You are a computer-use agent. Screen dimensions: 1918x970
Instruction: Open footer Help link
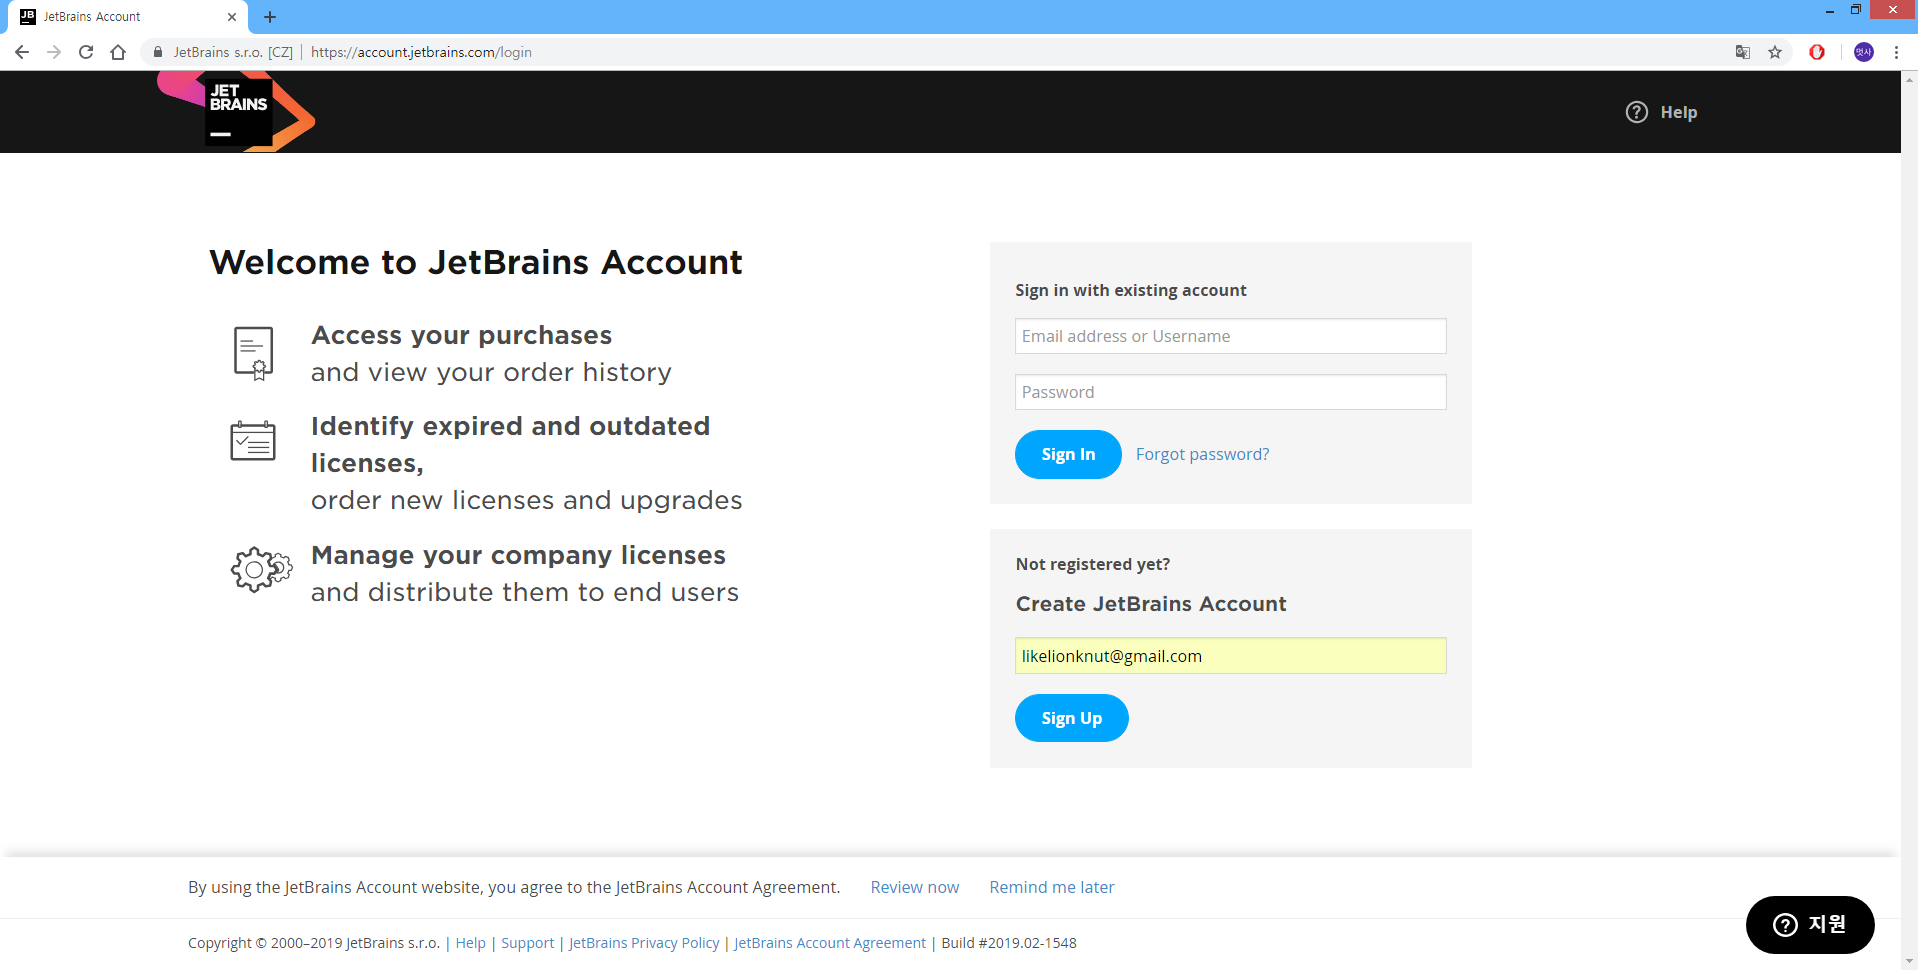pos(470,943)
